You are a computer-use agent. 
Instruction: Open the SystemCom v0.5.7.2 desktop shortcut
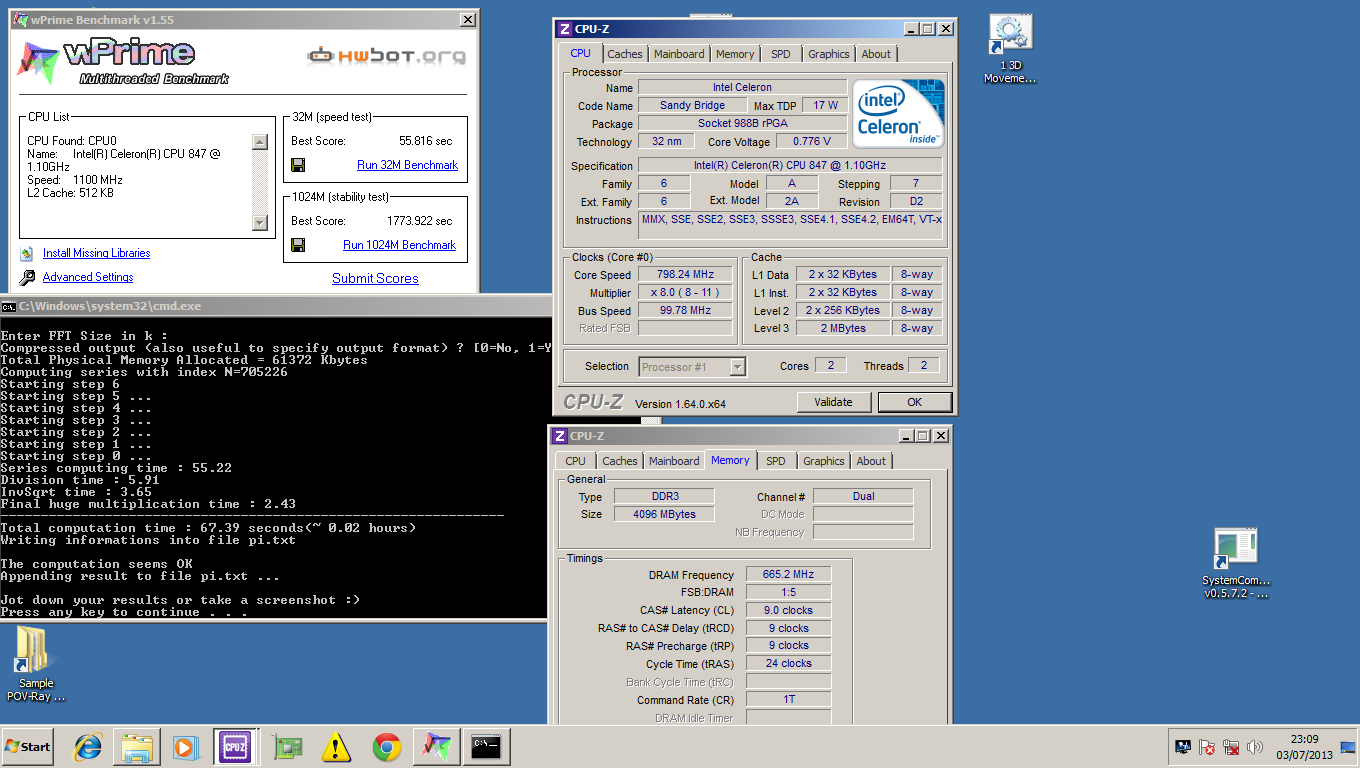pos(1236,564)
